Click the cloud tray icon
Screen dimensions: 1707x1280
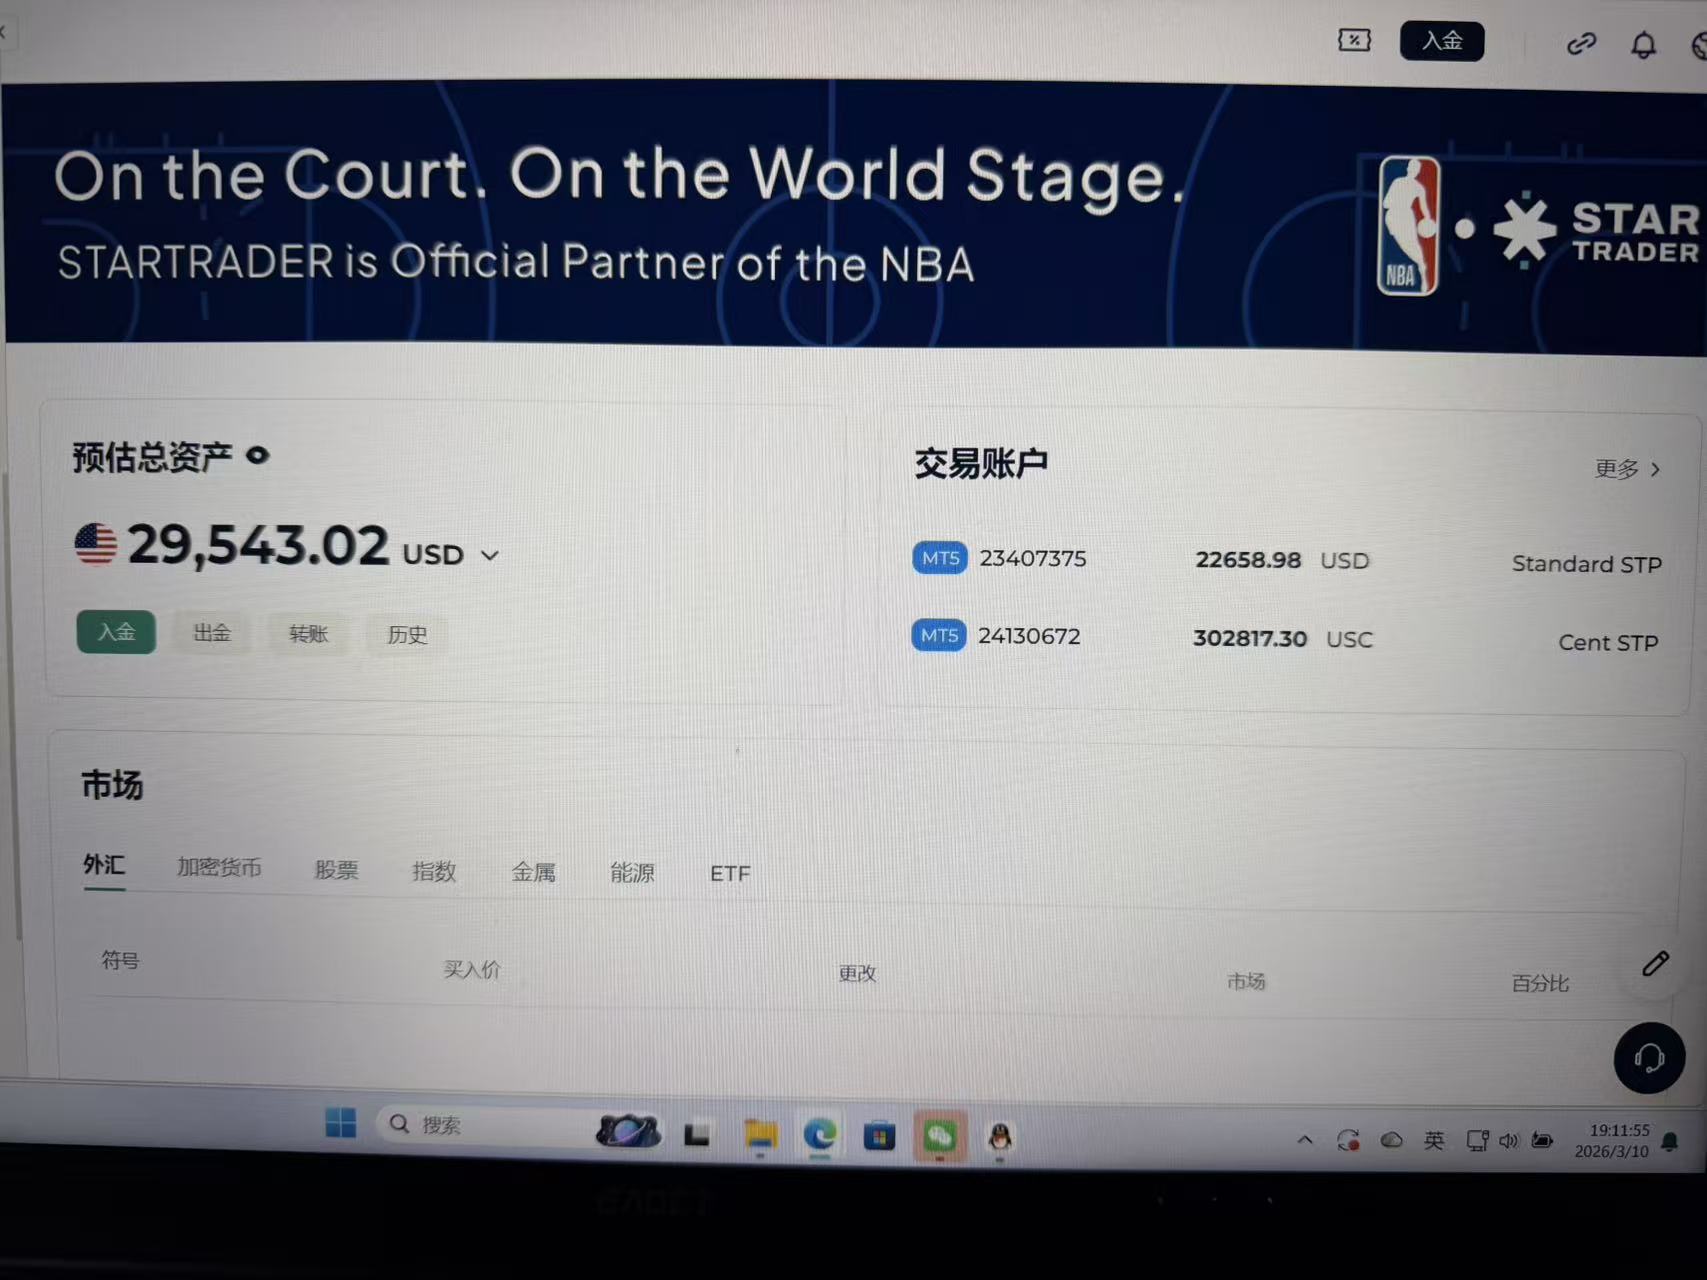pyautogui.click(x=1391, y=1140)
